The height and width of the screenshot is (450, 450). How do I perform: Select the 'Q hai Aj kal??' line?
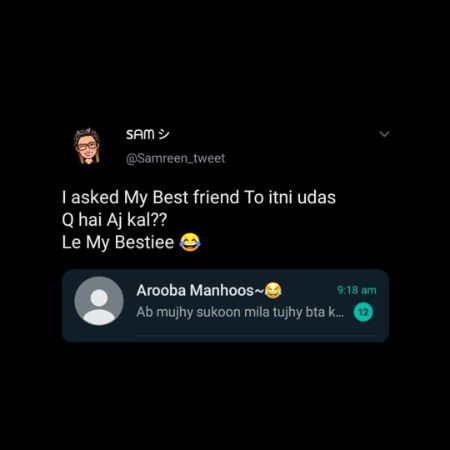114,220
